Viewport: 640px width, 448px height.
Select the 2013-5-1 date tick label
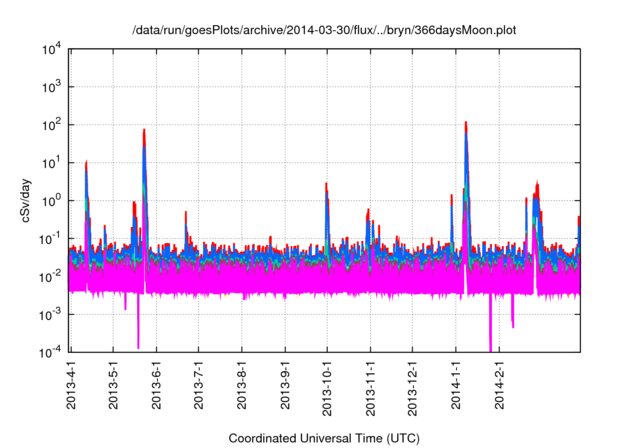(113, 389)
